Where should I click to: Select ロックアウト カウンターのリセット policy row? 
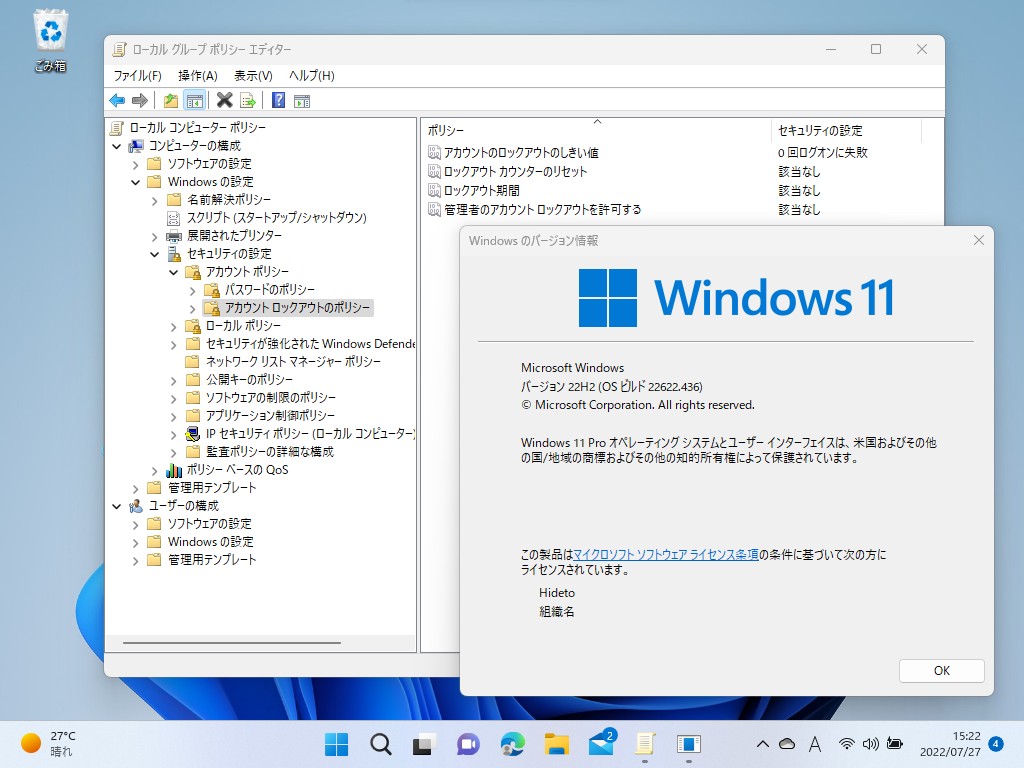coord(515,172)
